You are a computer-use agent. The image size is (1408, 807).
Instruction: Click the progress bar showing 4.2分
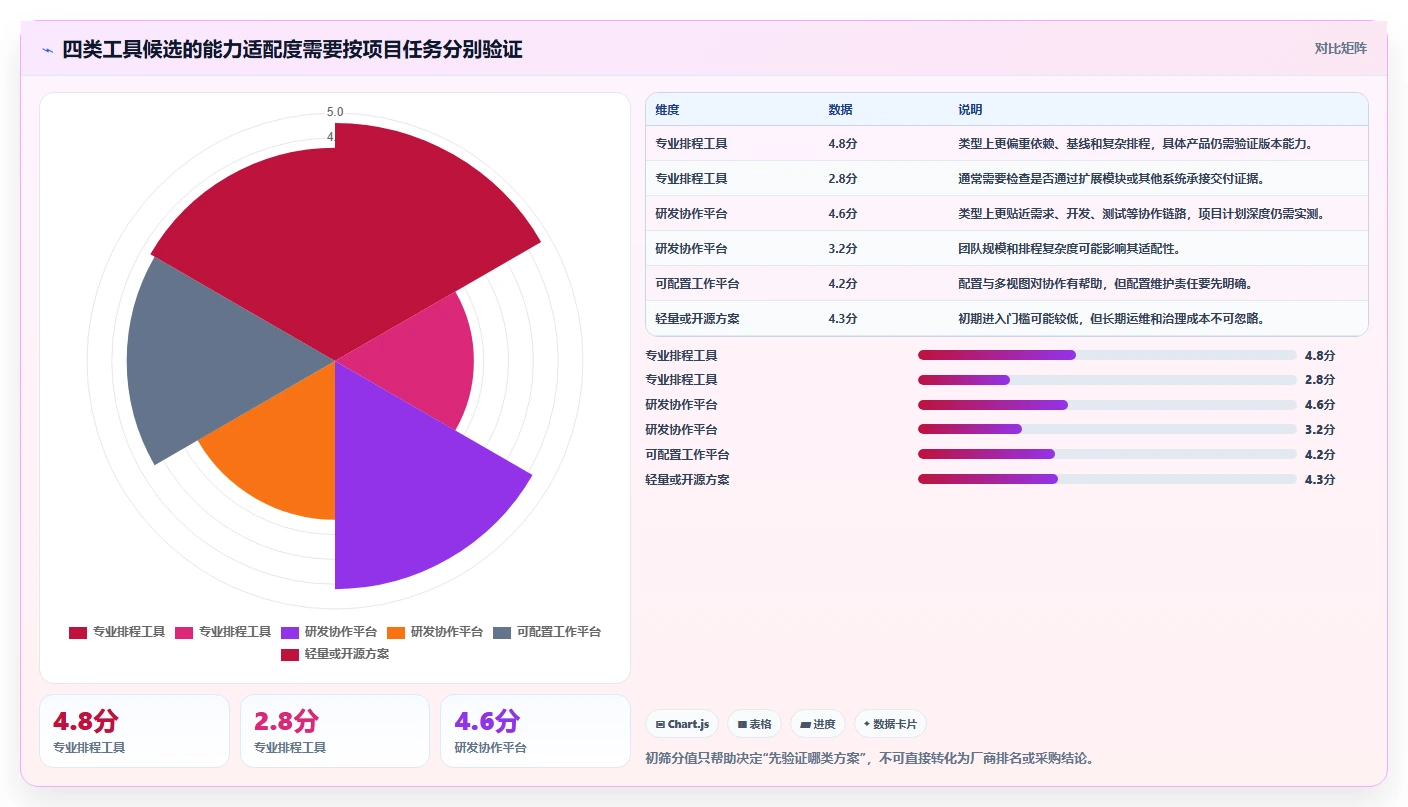point(1107,454)
